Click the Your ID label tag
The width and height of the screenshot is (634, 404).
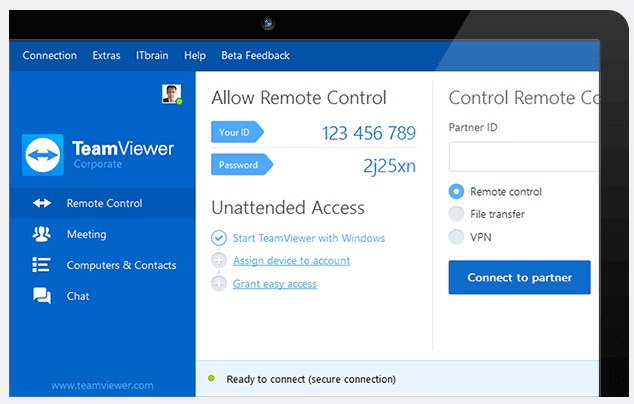click(237, 132)
